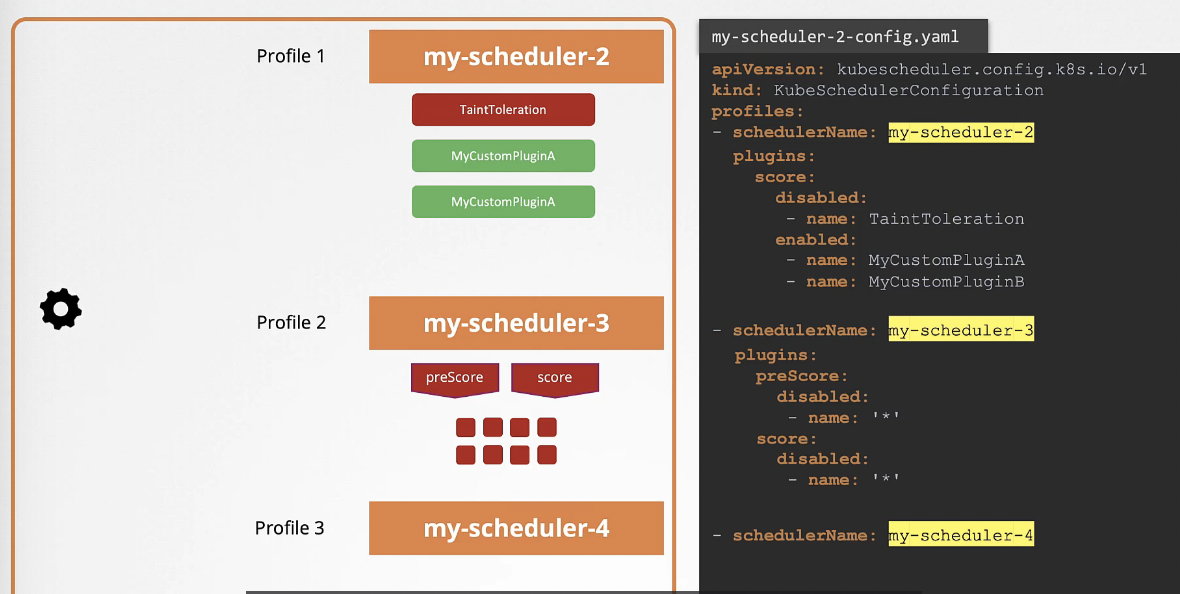
Task: Click the 'kind:' key in the YAML
Action: coord(738,90)
